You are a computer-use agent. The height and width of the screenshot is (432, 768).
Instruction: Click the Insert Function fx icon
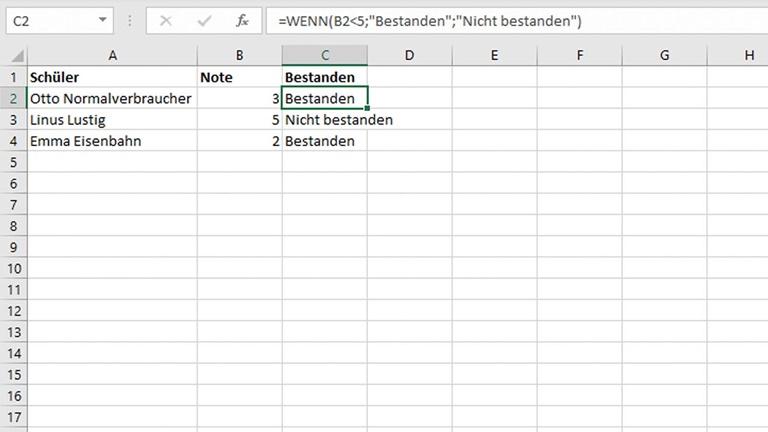pyautogui.click(x=241, y=21)
